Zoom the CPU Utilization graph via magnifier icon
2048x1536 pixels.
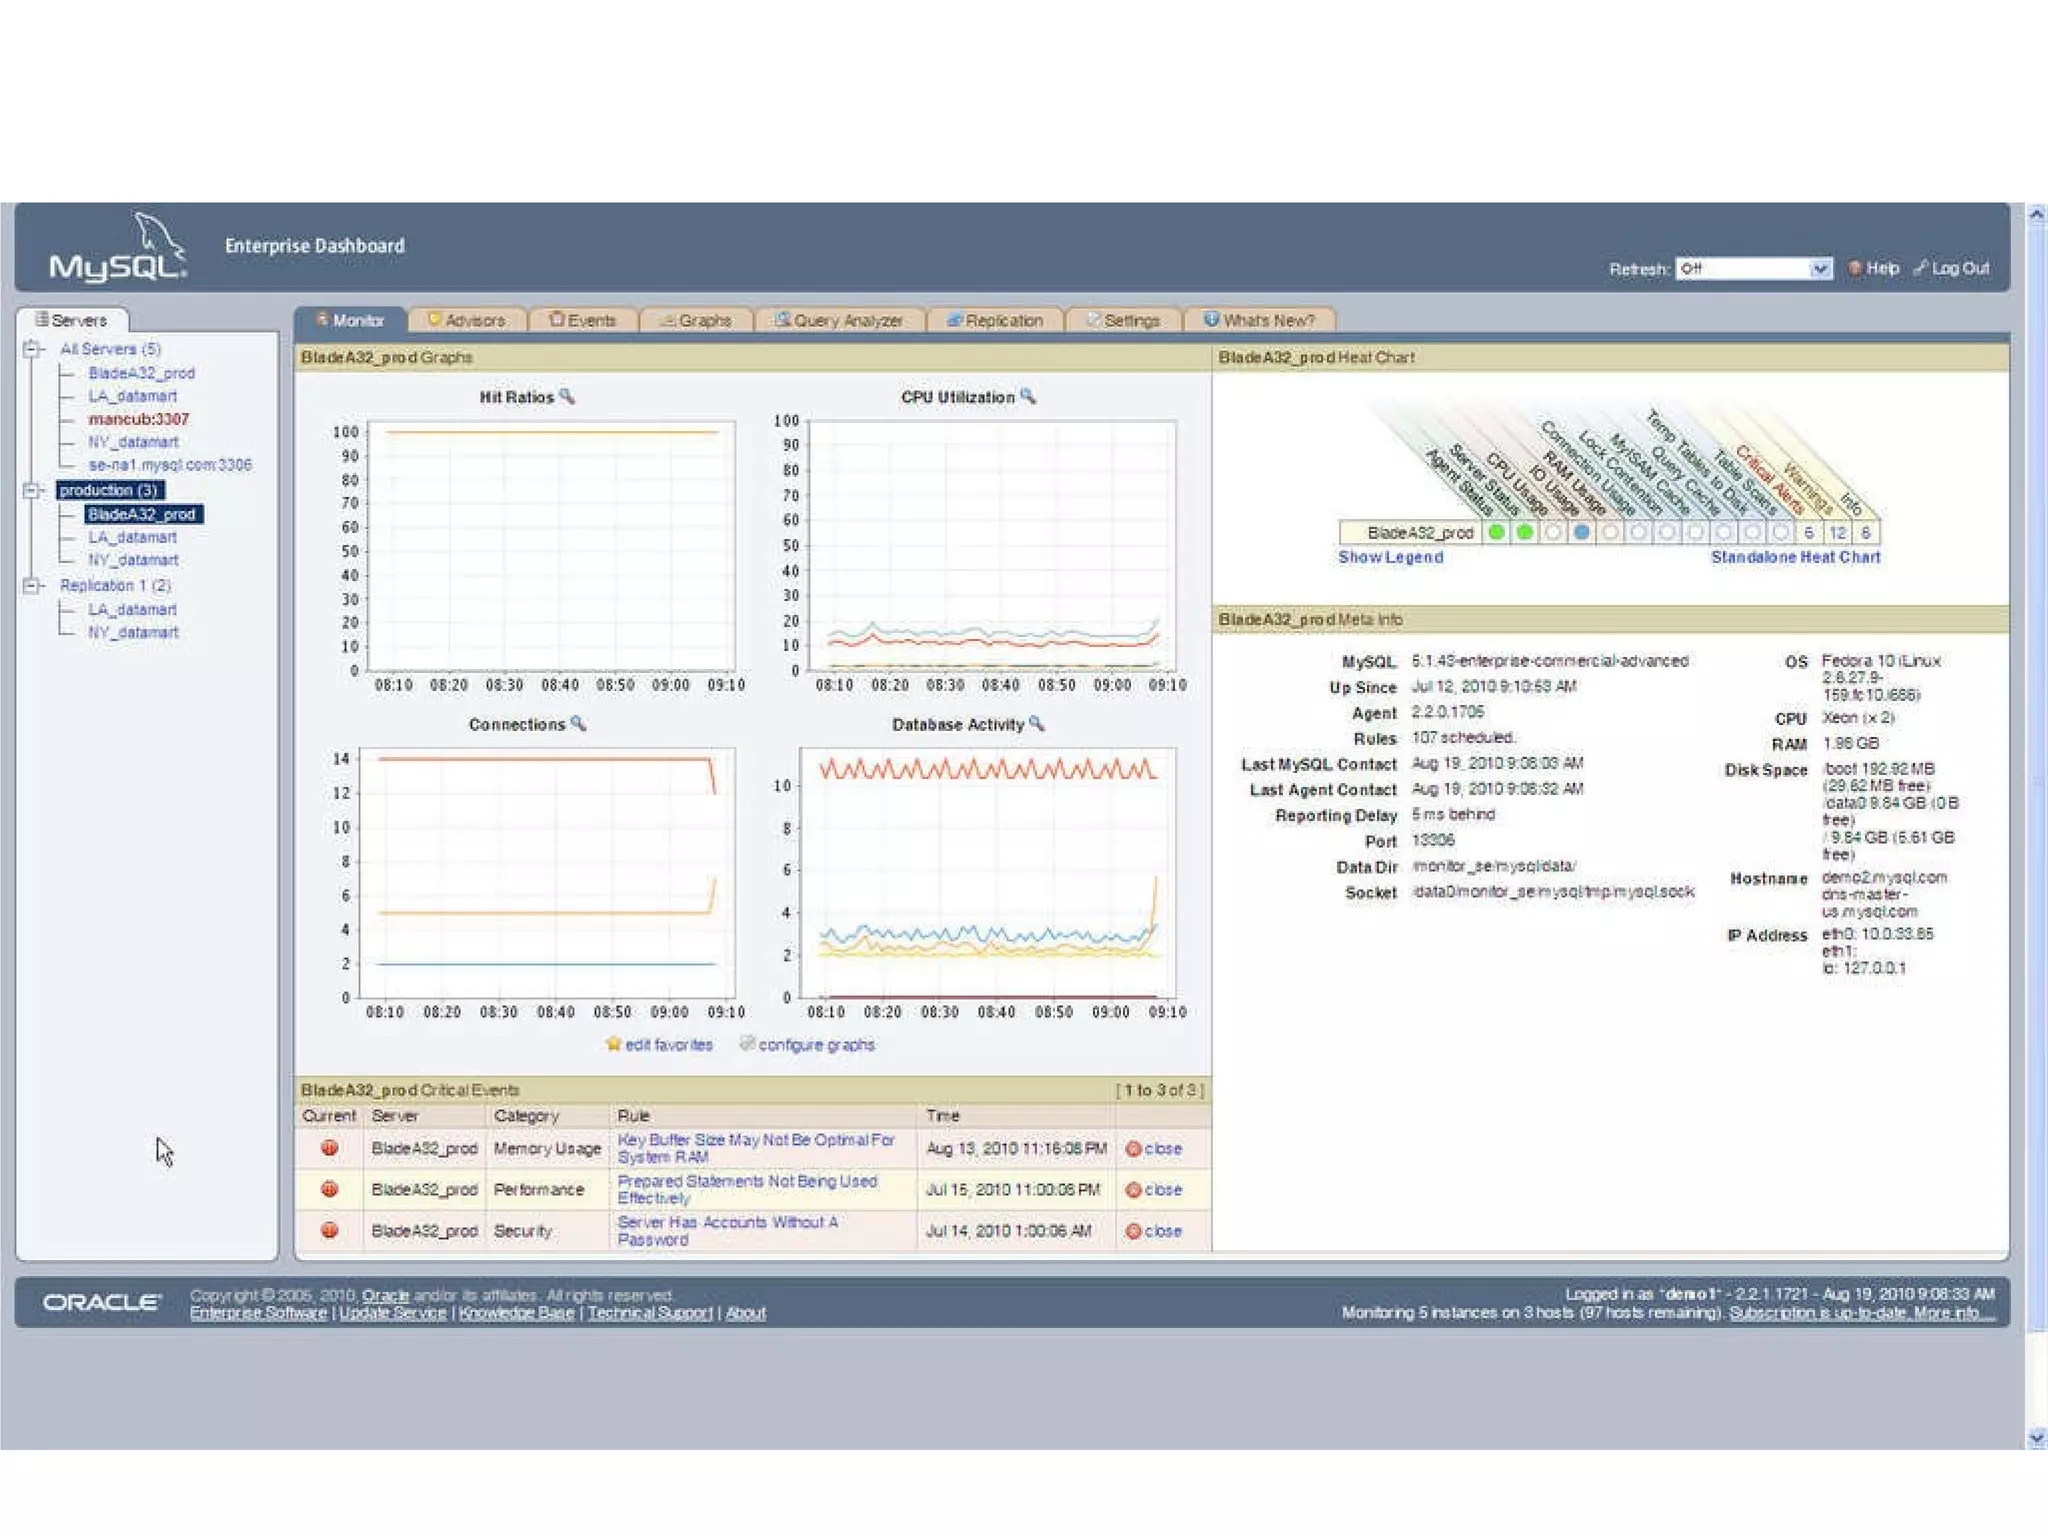pos(1028,396)
